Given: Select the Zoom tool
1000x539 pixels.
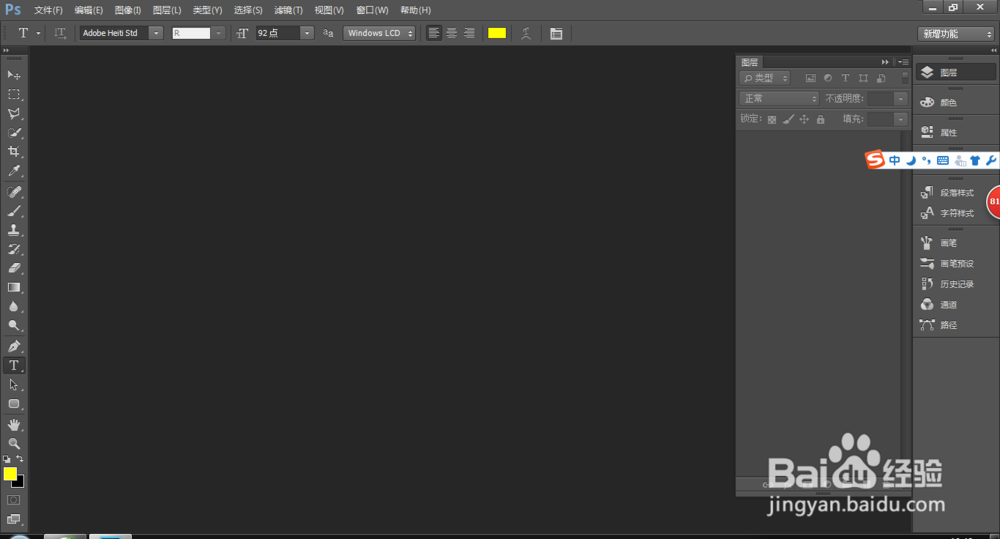Looking at the screenshot, I should pyautogui.click(x=13, y=444).
